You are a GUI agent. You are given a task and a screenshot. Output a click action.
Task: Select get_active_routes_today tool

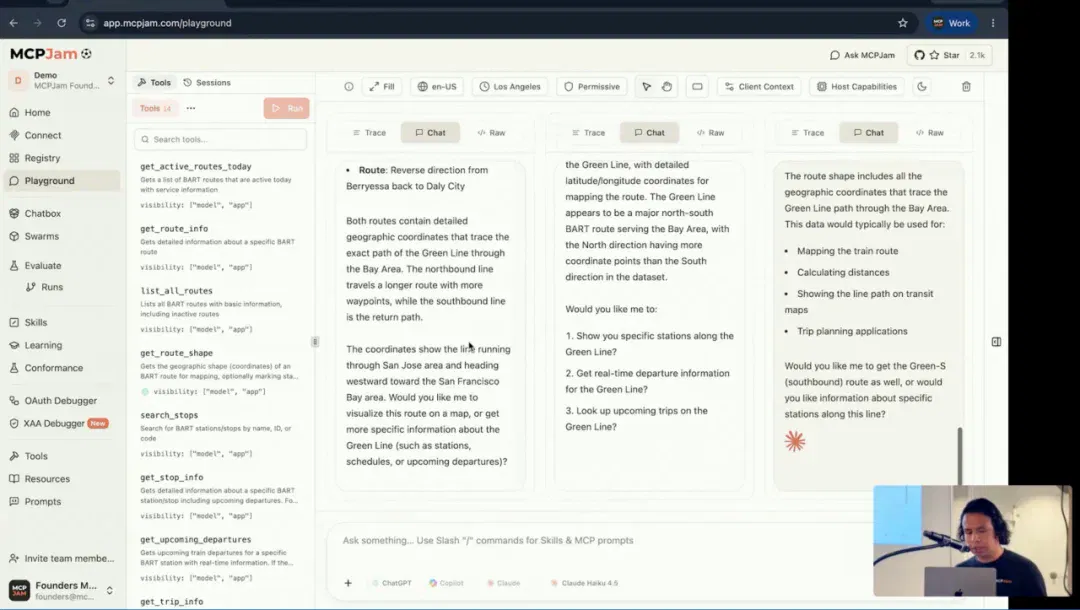point(220,185)
